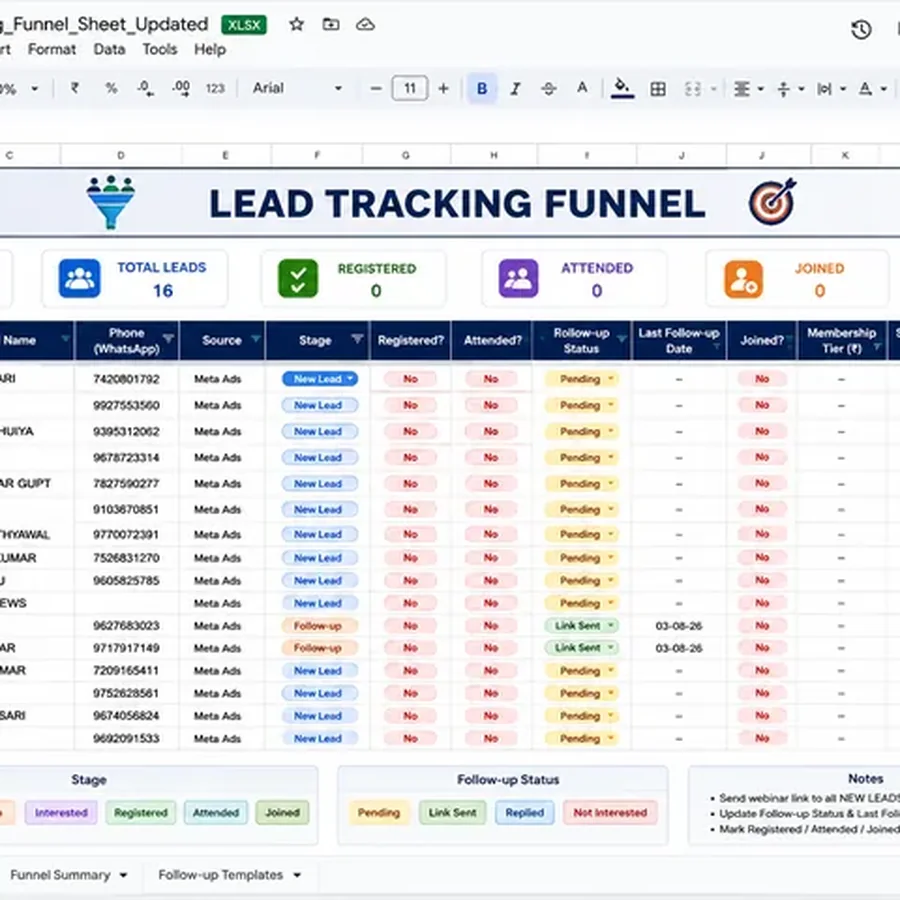Screen dimensions: 900x900
Task: Switch to the Funnel Summary sheet tab
Action: [60, 875]
